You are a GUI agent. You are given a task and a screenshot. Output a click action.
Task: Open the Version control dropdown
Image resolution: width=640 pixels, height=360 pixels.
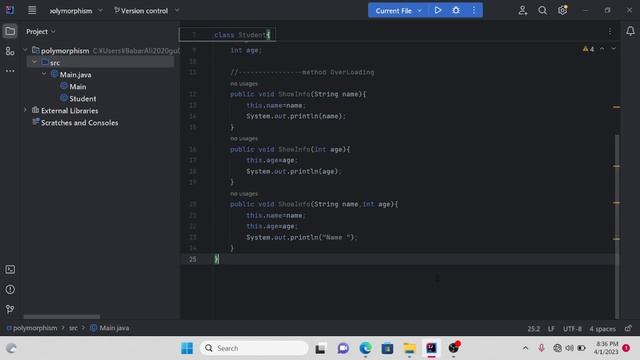[146, 11]
